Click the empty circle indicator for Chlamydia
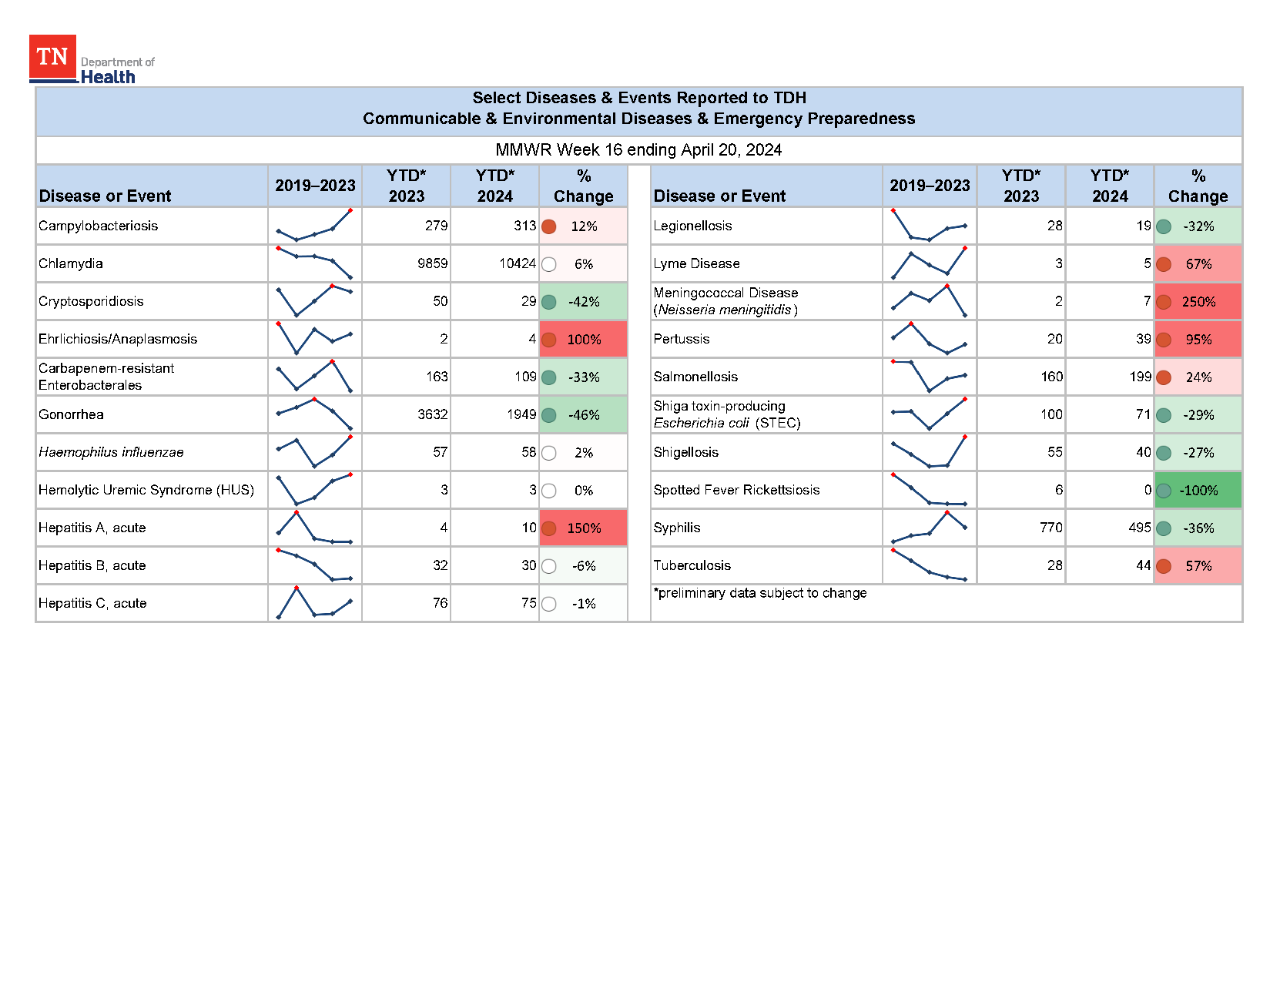 click(549, 264)
